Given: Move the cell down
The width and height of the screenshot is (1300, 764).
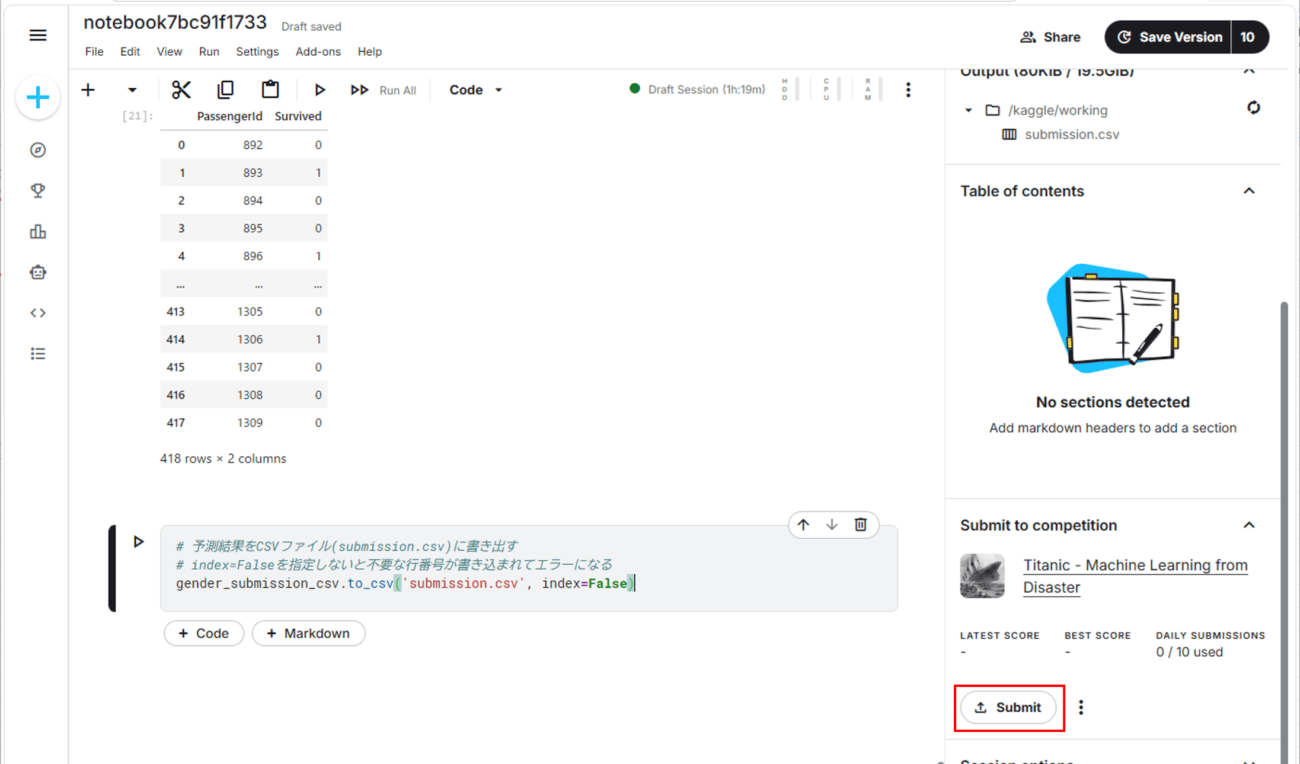Looking at the screenshot, I should point(832,525).
